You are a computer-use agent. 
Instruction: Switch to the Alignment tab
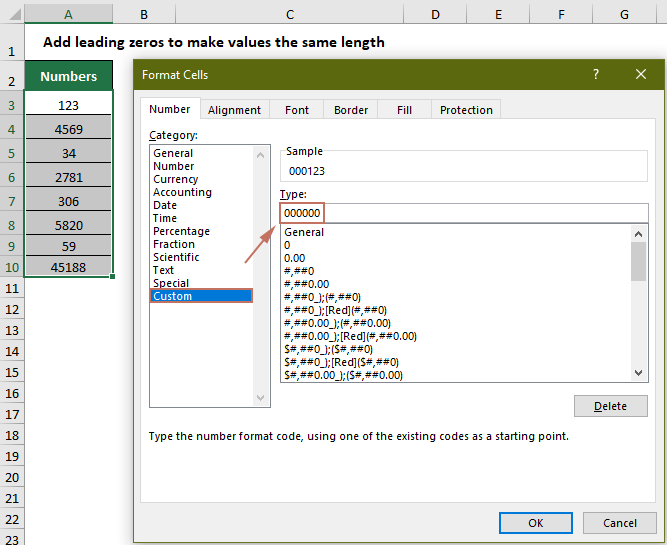click(x=234, y=110)
